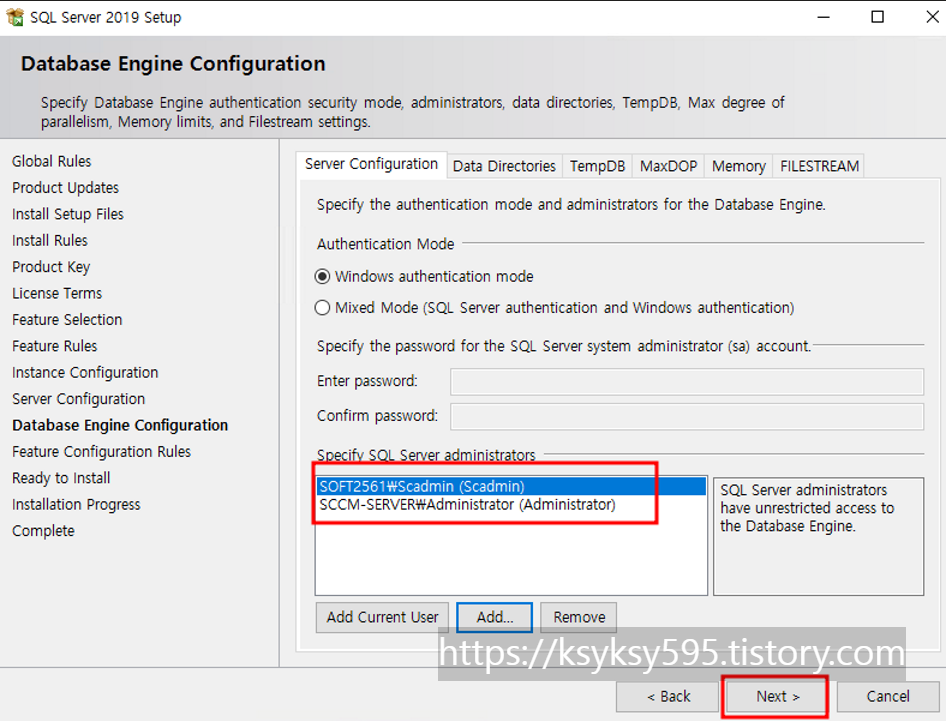Click Global Rules step in sidebar
Screen dimensions: 946x721
[x=51, y=161]
